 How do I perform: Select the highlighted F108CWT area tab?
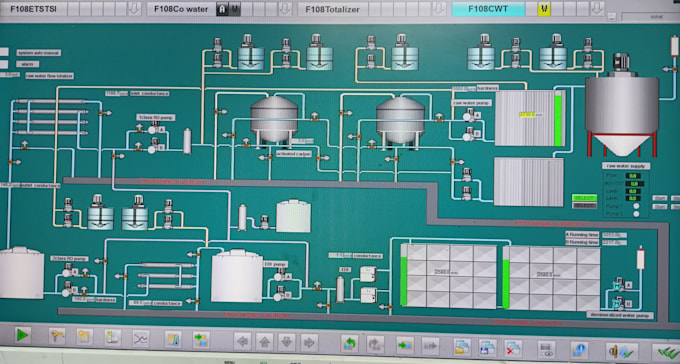(x=488, y=9)
